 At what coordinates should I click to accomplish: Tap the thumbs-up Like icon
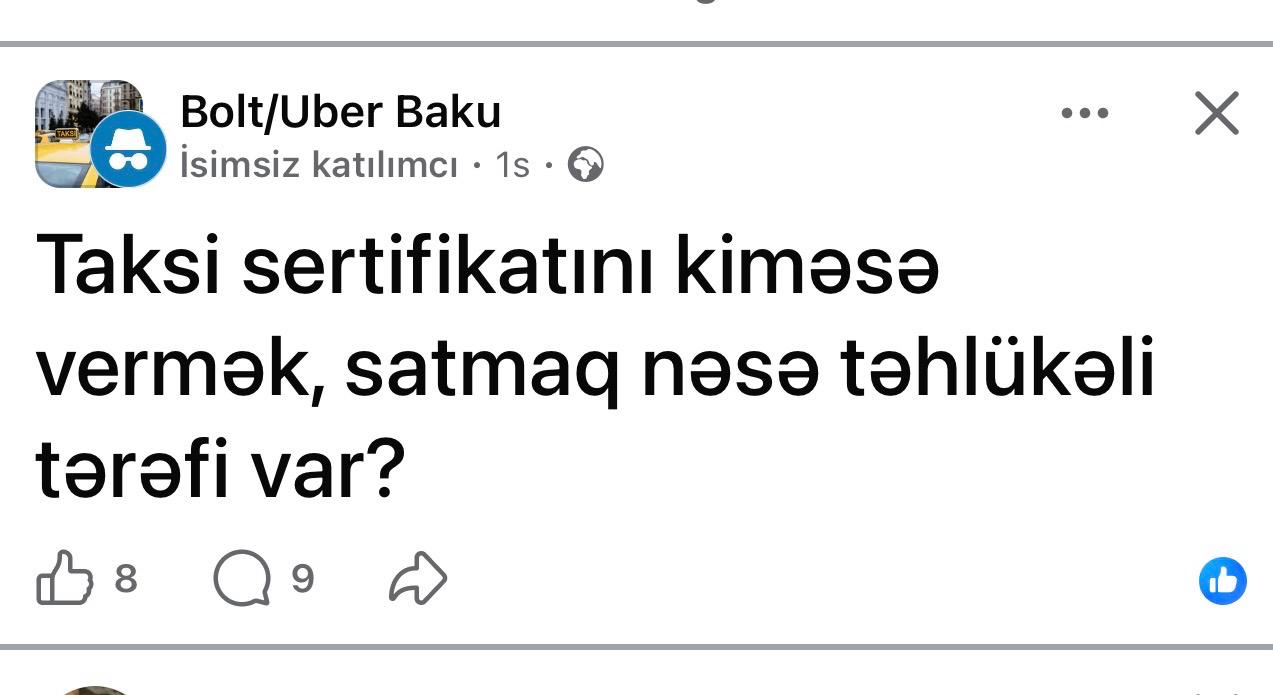[64, 578]
